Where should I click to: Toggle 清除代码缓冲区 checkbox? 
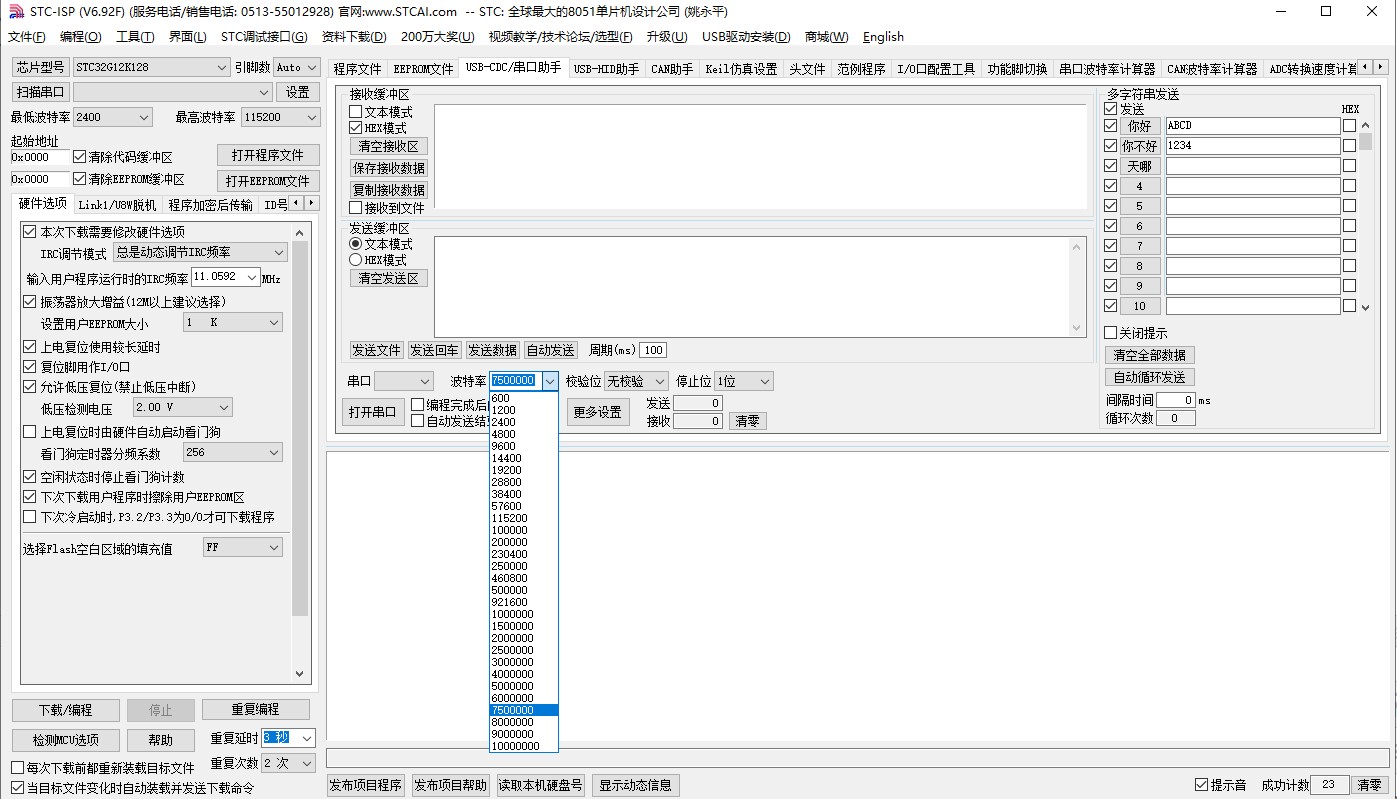pyautogui.click(x=80, y=157)
